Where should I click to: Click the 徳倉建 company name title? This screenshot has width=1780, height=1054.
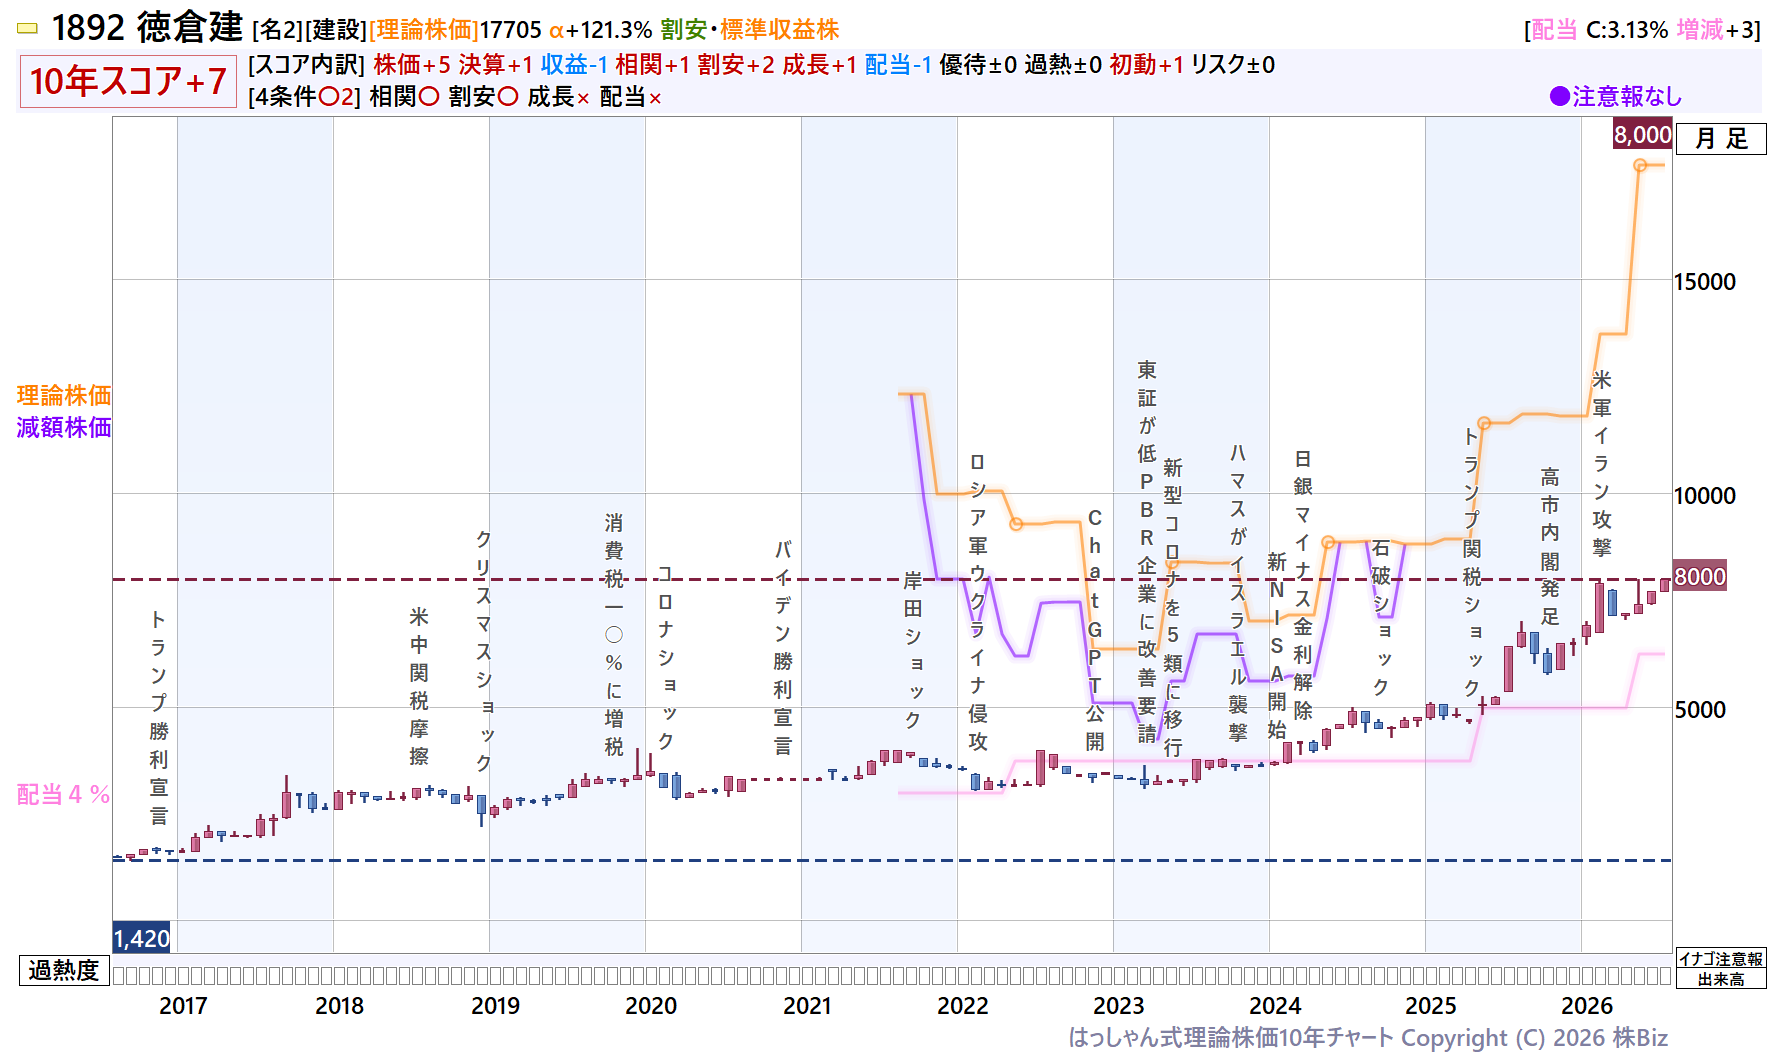[189, 28]
